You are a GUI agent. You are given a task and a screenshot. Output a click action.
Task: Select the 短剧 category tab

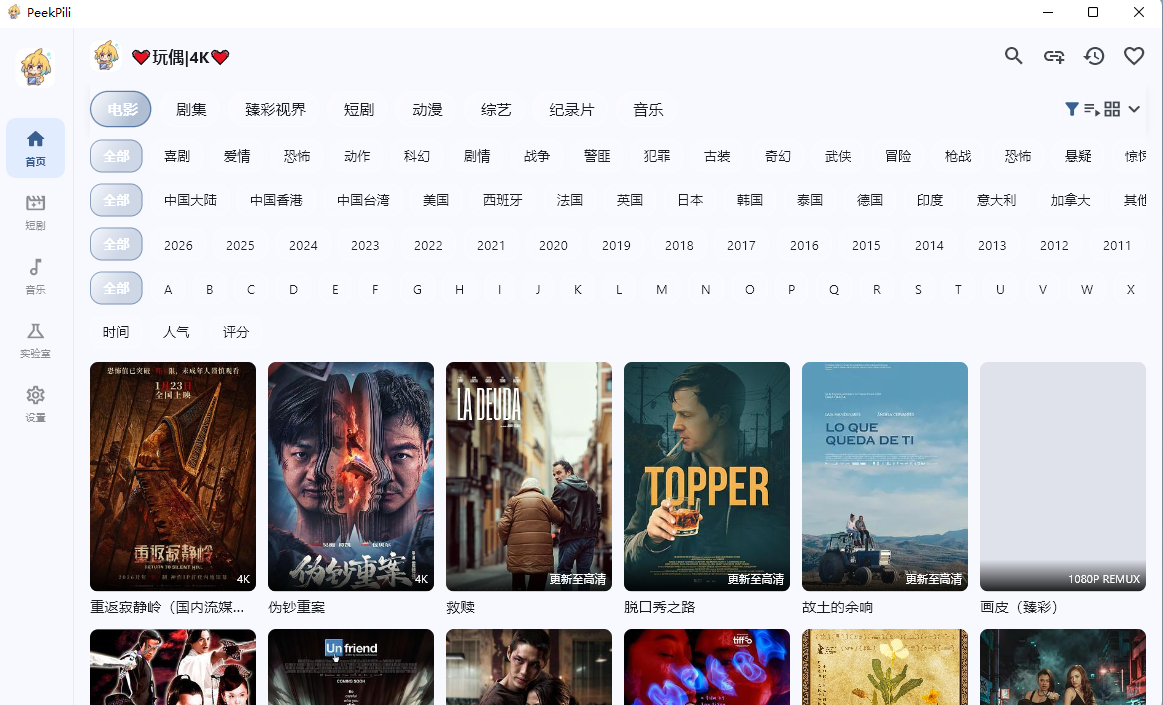click(359, 110)
